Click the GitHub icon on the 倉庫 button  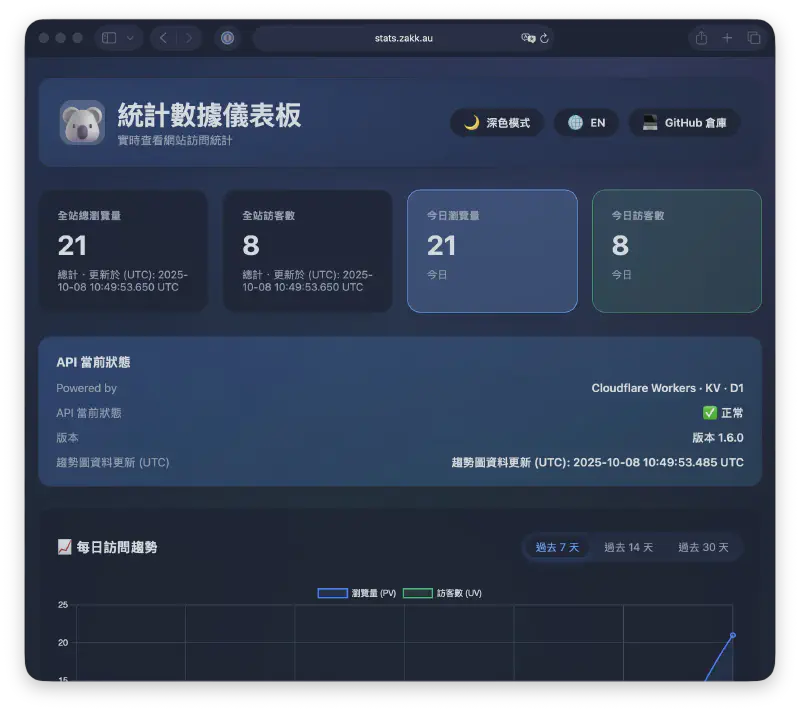click(648, 123)
